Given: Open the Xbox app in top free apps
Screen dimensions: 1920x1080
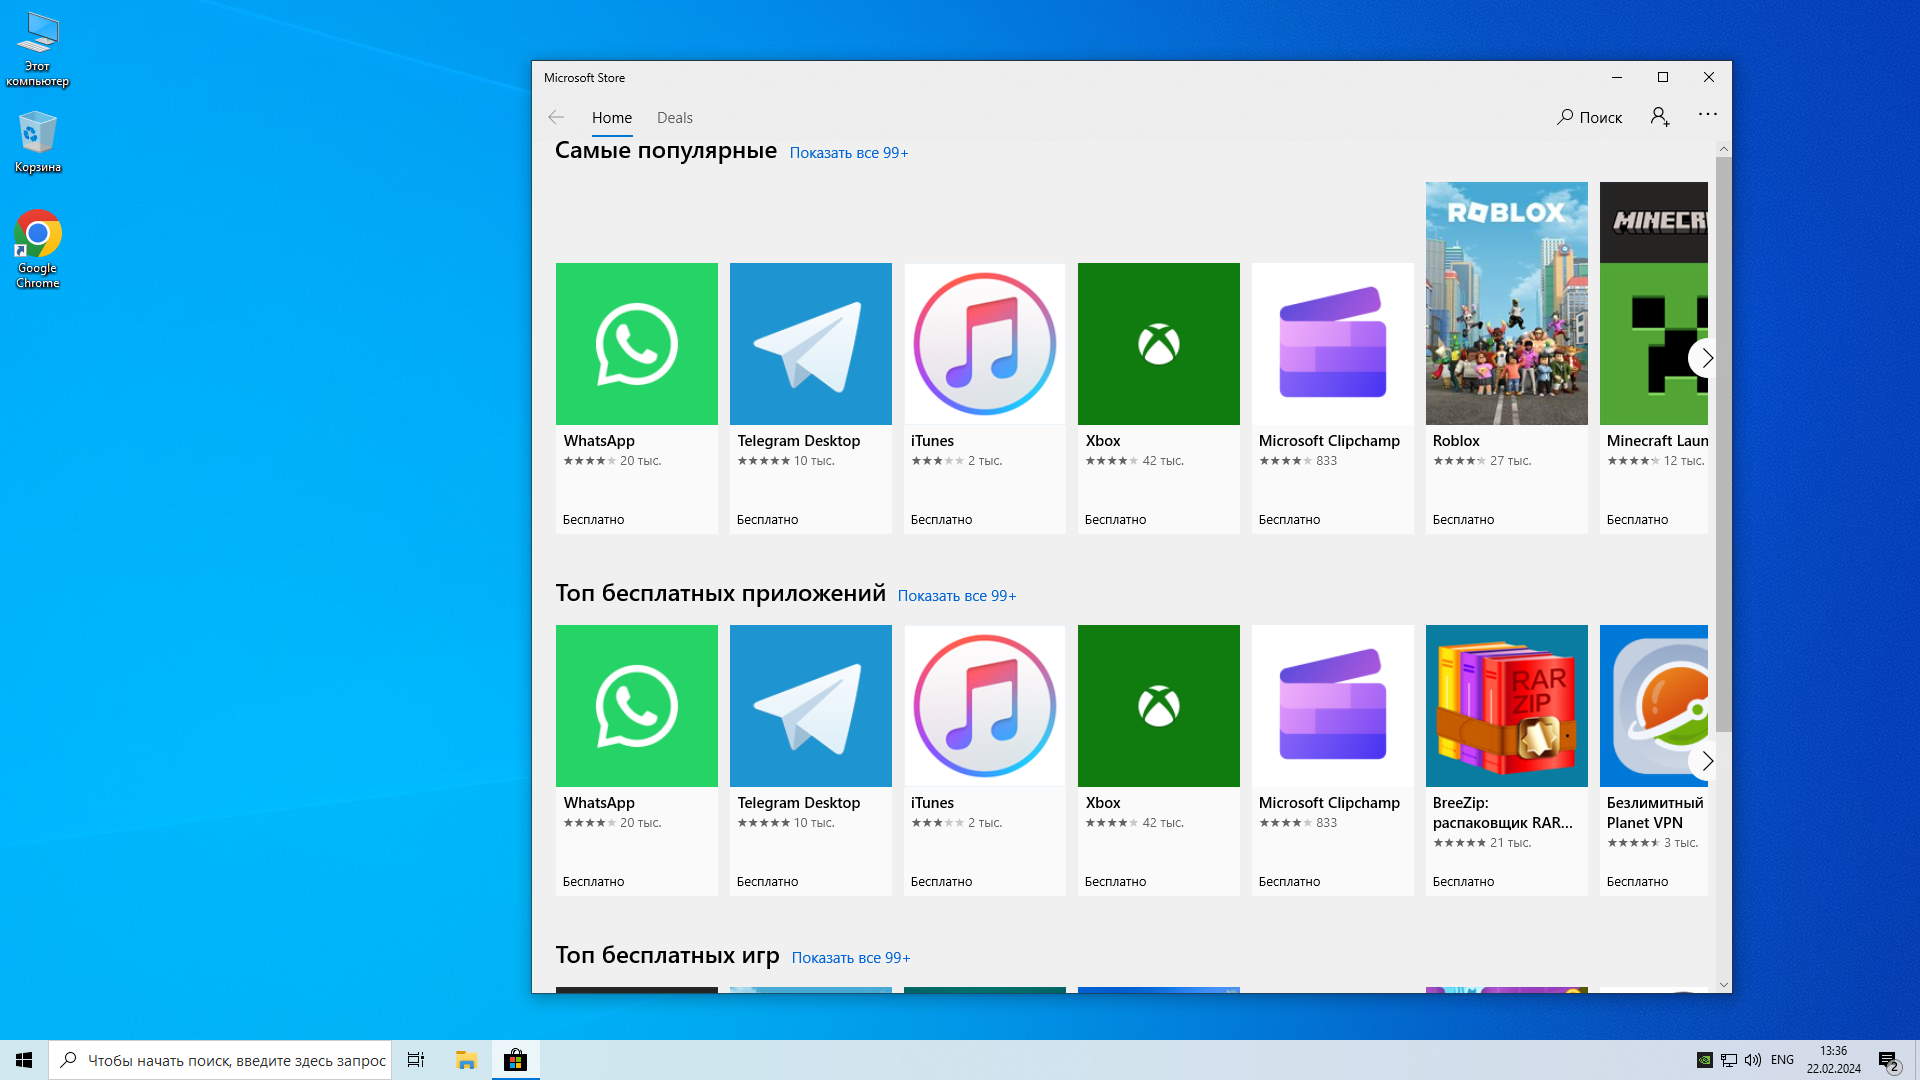Looking at the screenshot, I should point(1158,706).
